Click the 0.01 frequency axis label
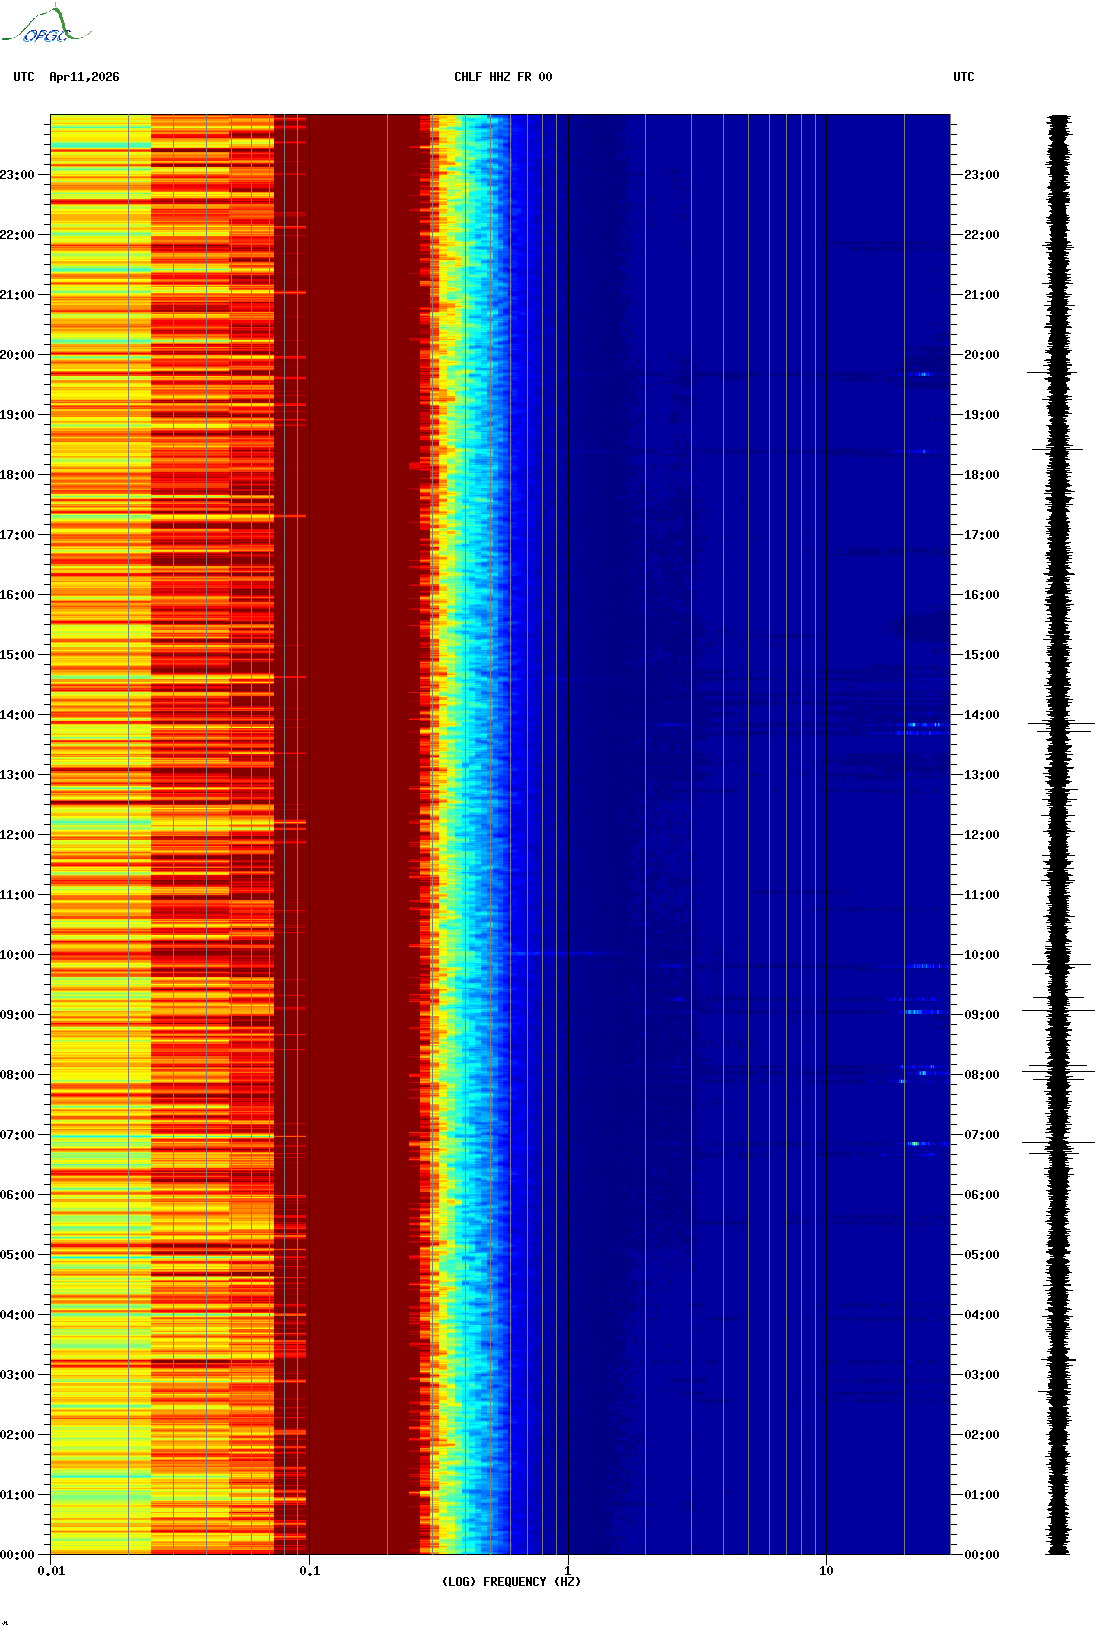 (51, 1571)
